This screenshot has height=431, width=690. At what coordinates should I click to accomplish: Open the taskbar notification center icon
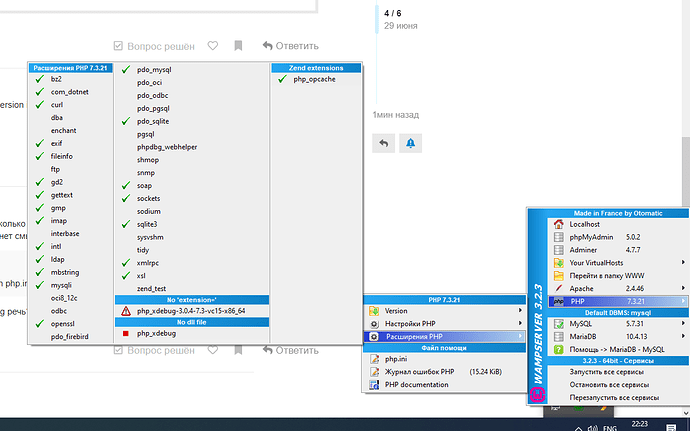[x=671, y=427]
